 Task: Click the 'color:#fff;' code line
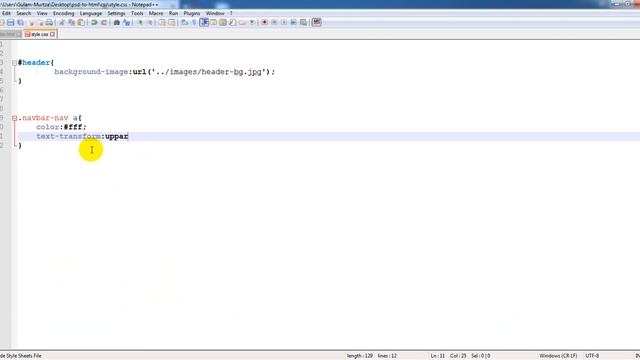coord(61,127)
